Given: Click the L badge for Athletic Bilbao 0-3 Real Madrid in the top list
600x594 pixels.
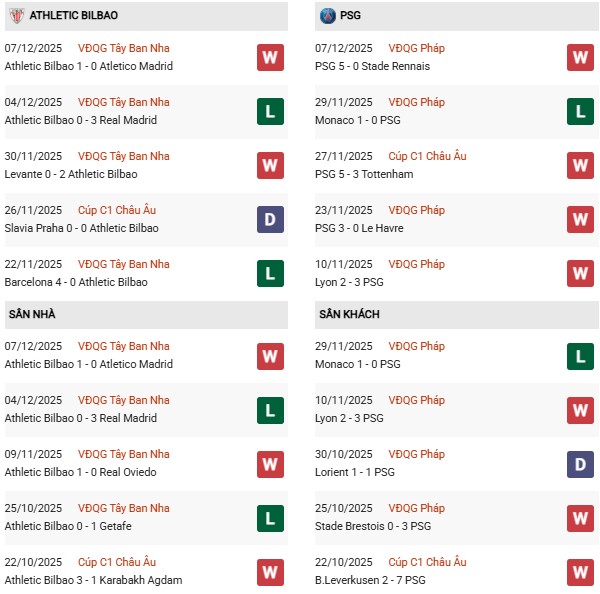Looking at the screenshot, I should (x=270, y=111).
